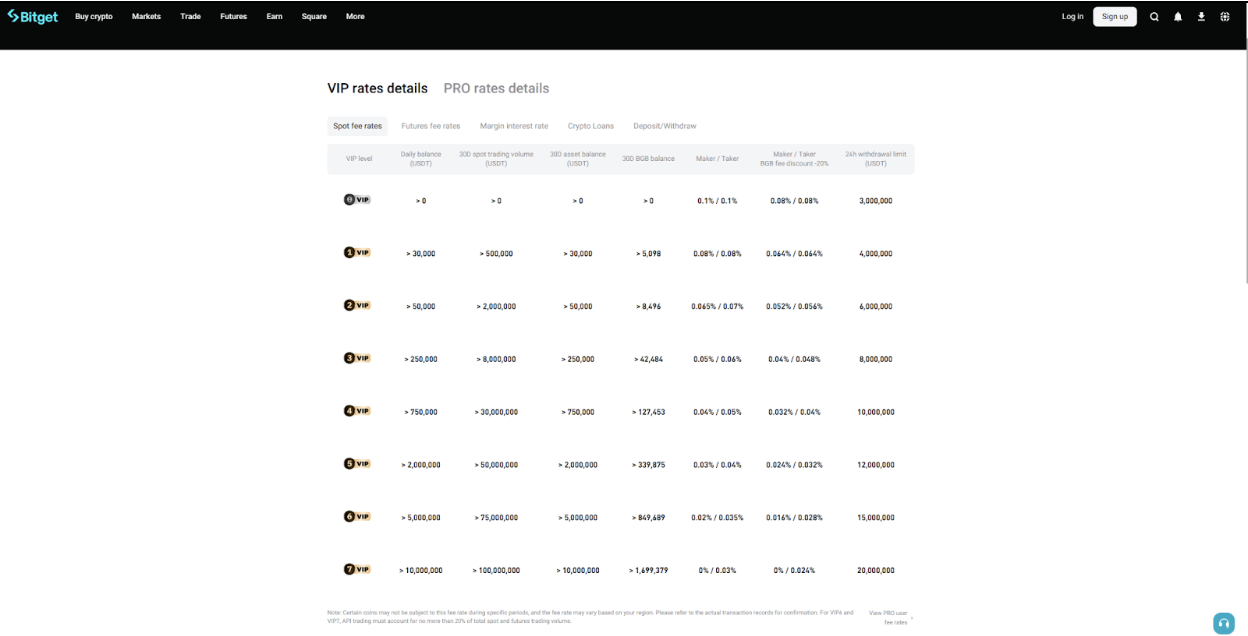The width and height of the screenshot is (1248, 636).
Task: Open the customer support headset icon
Action: 1224,623
